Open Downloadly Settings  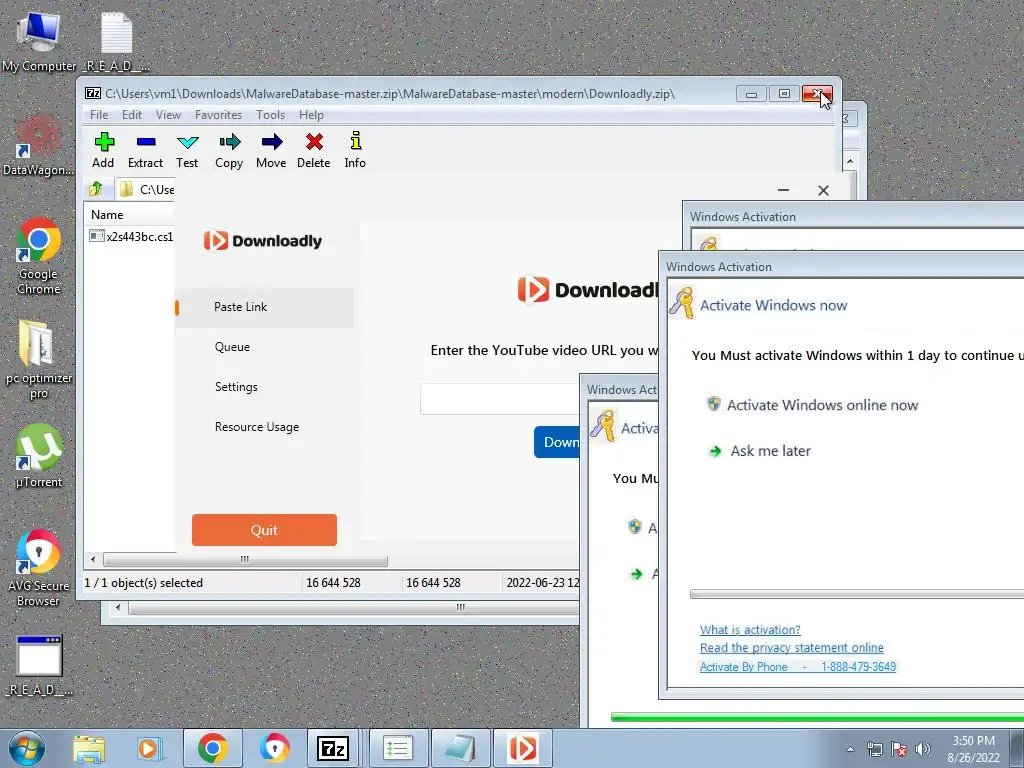236,387
